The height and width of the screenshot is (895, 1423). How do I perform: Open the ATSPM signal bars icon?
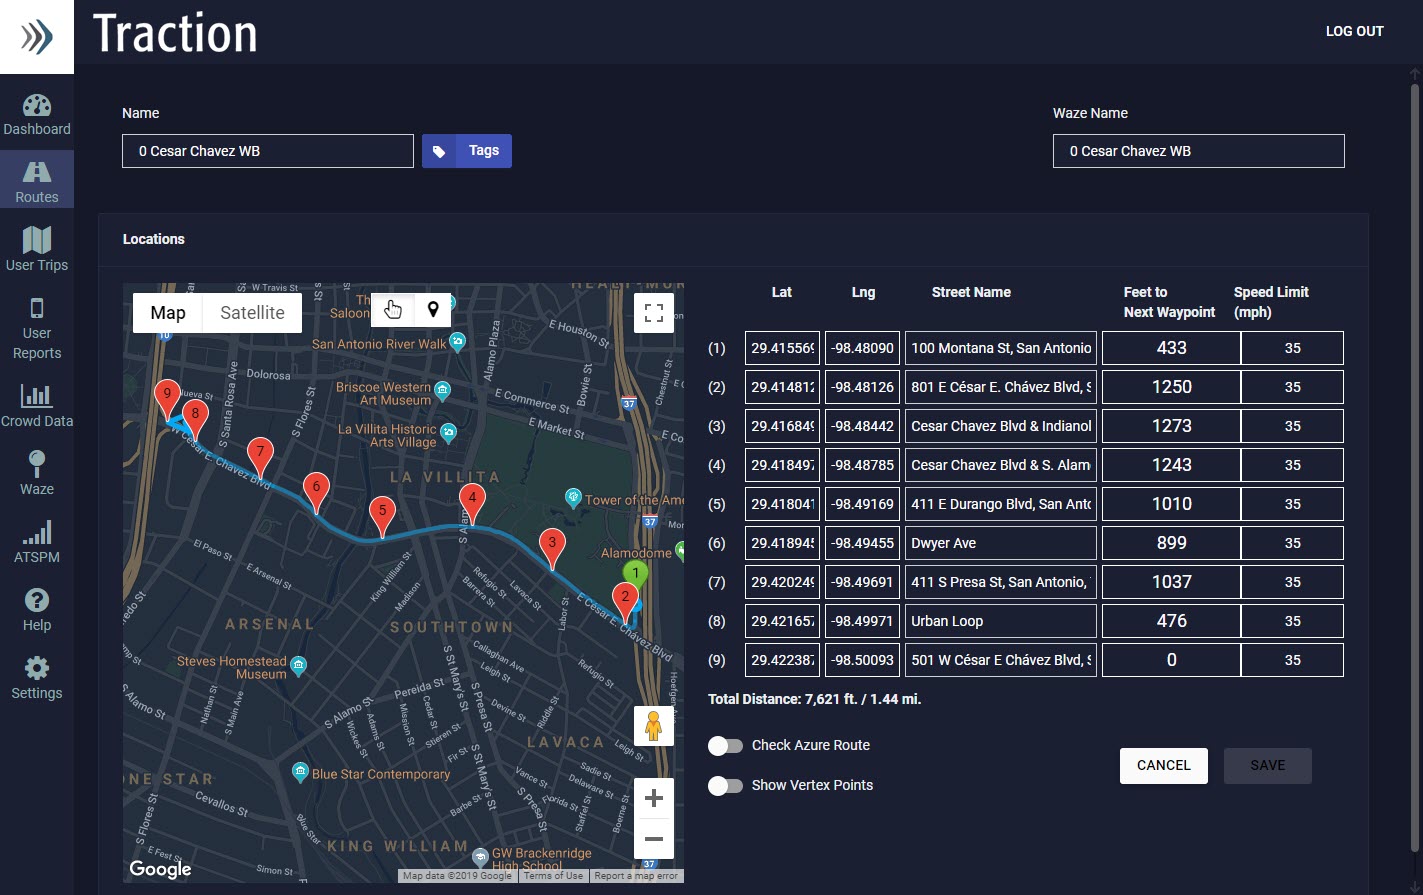pyautogui.click(x=37, y=532)
